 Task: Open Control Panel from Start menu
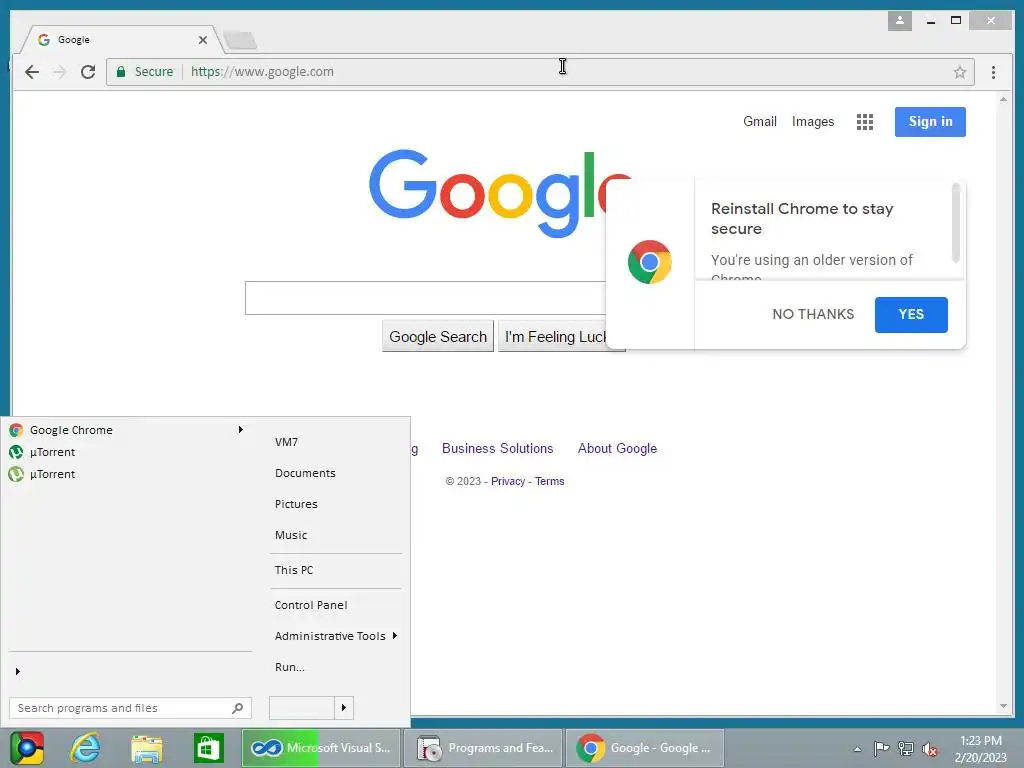pyautogui.click(x=311, y=605)
